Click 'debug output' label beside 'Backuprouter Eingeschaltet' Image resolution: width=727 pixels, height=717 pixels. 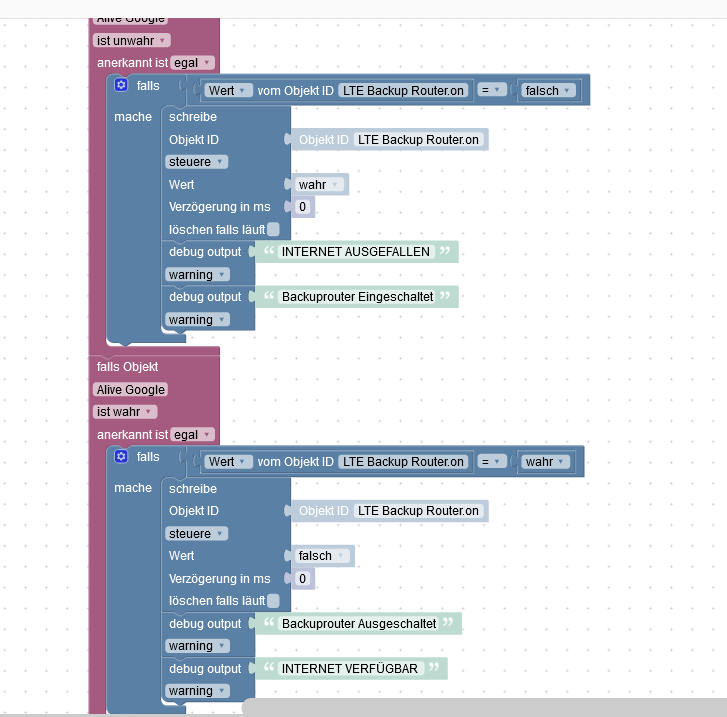(205, 297)
